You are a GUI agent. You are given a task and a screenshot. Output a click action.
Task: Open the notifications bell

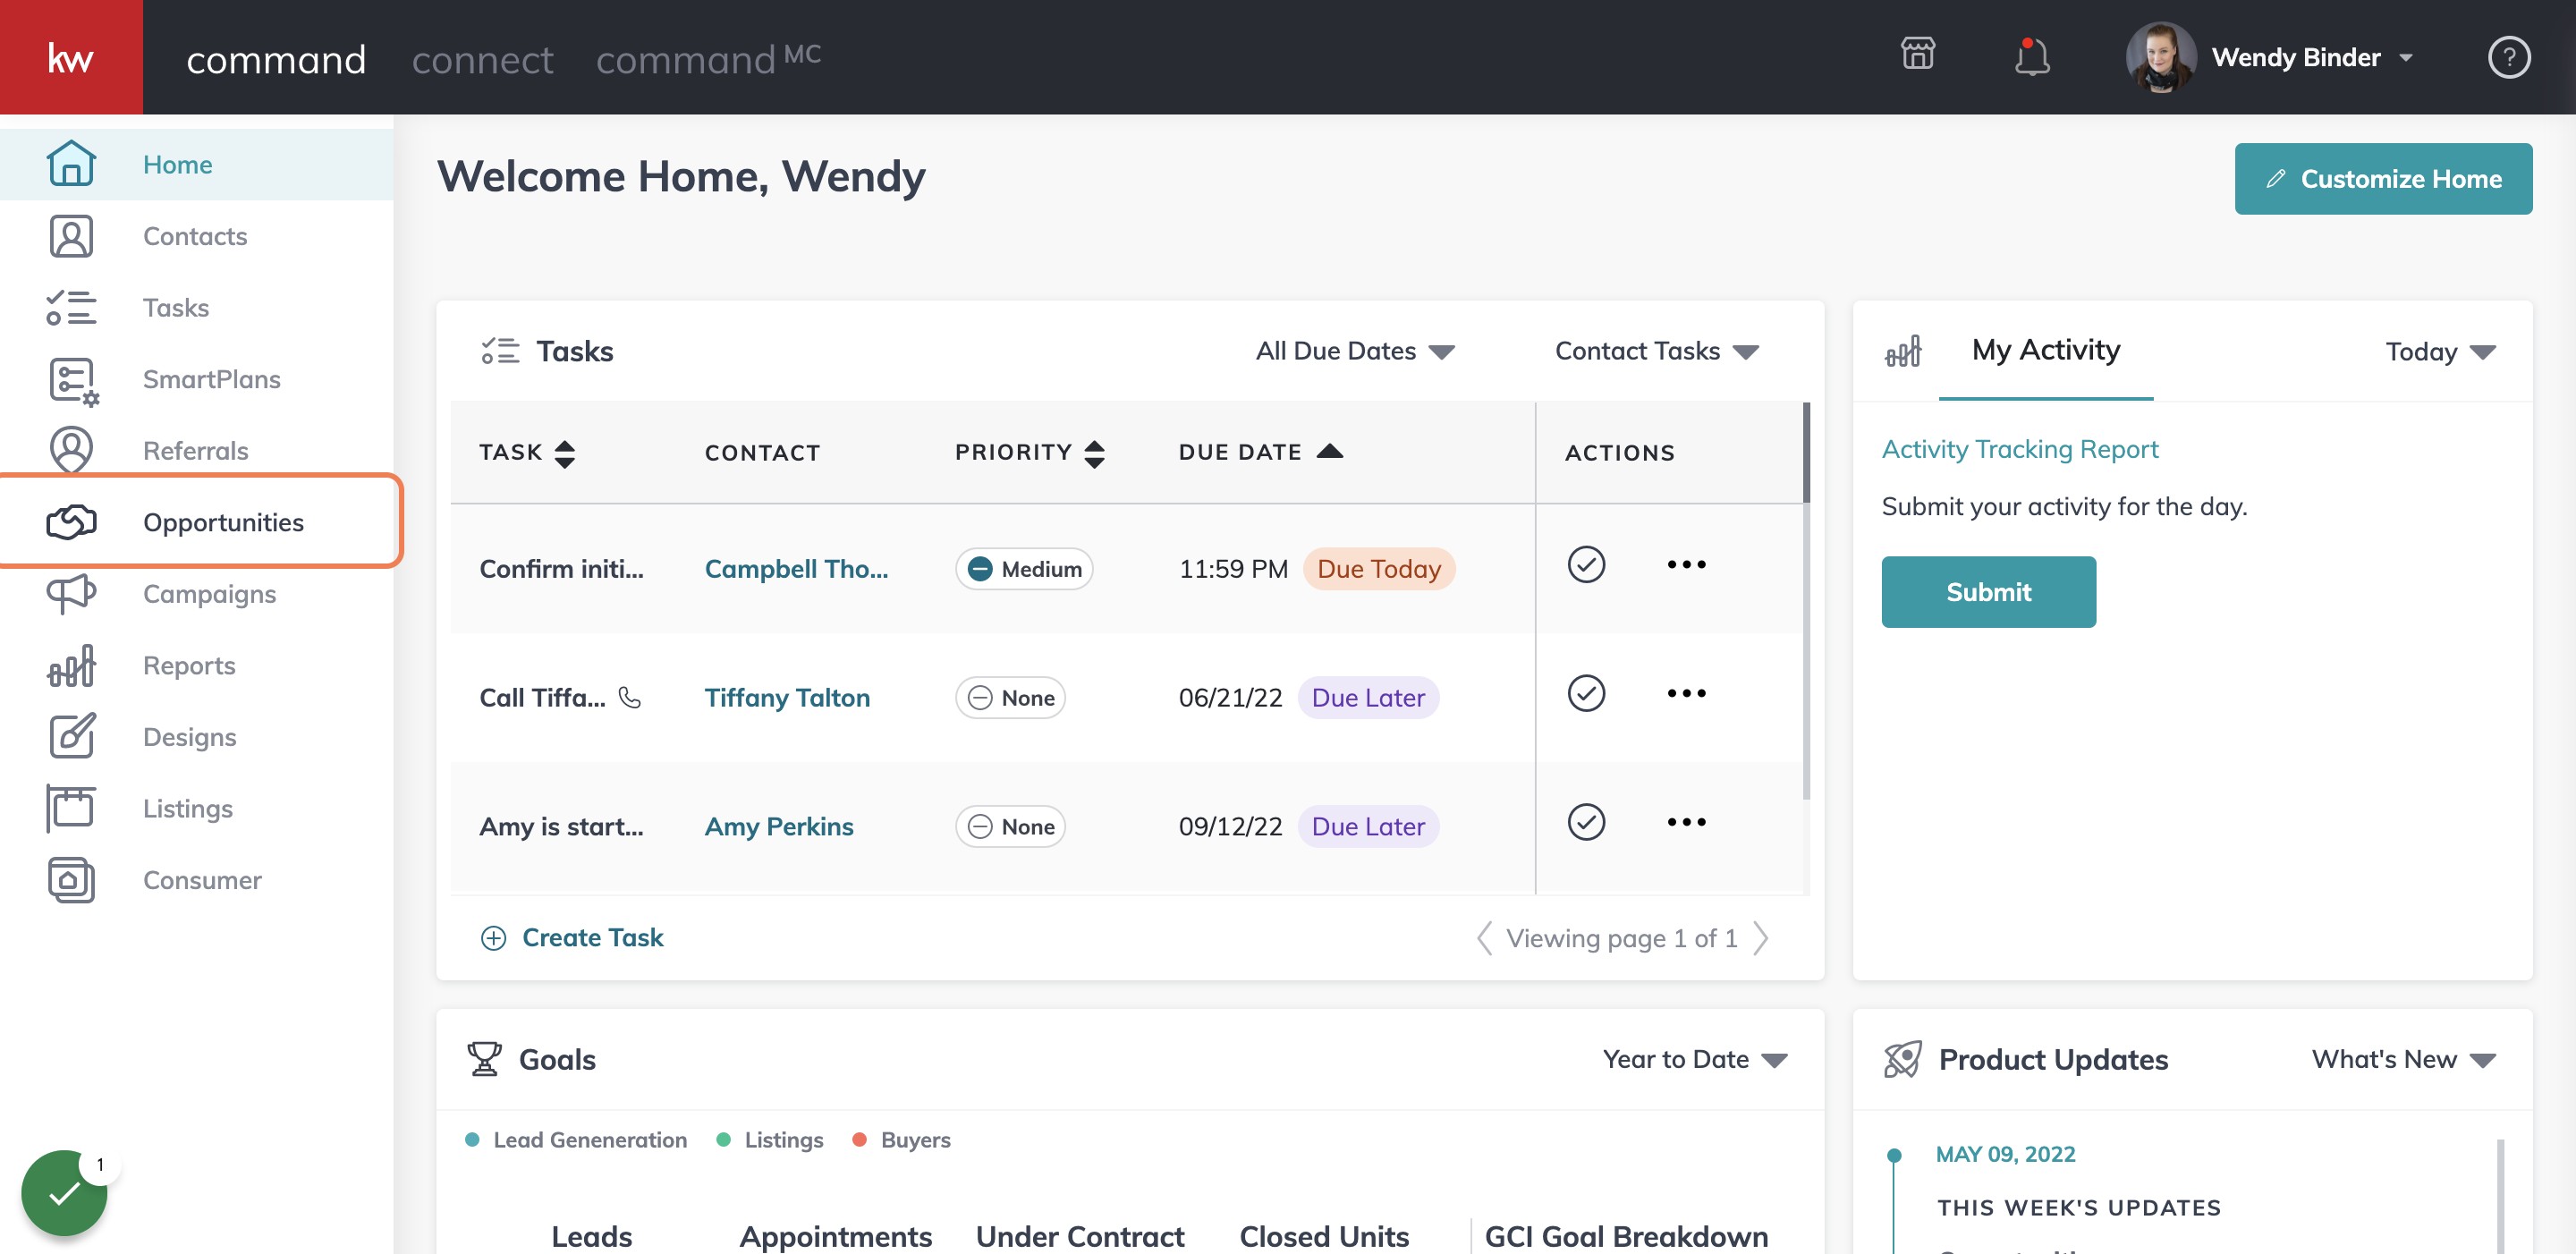click(2031, 57)
